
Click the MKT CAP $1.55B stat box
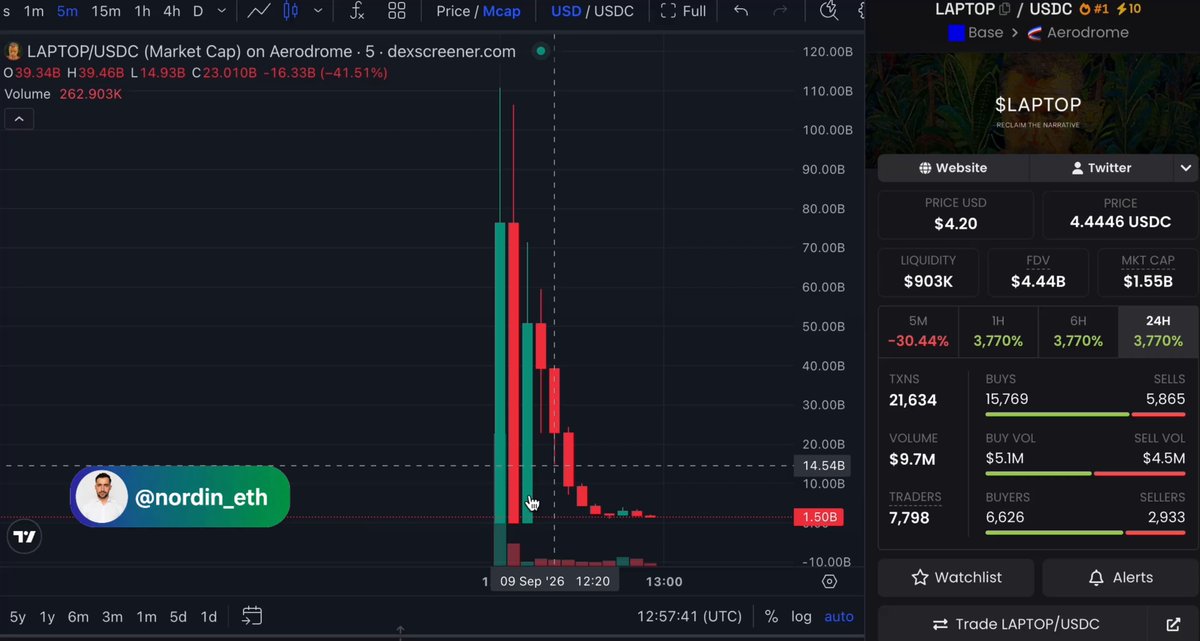pos(1147,272)
